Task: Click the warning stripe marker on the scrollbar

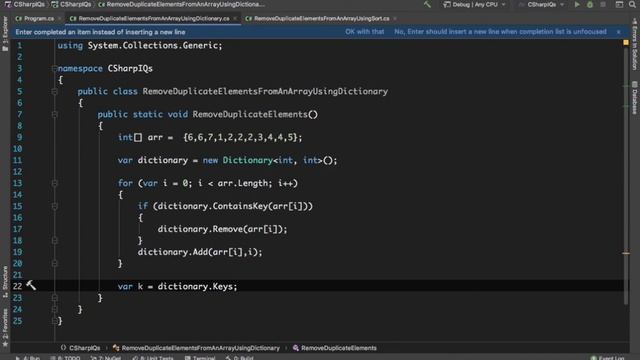Action: click(626, 253)
